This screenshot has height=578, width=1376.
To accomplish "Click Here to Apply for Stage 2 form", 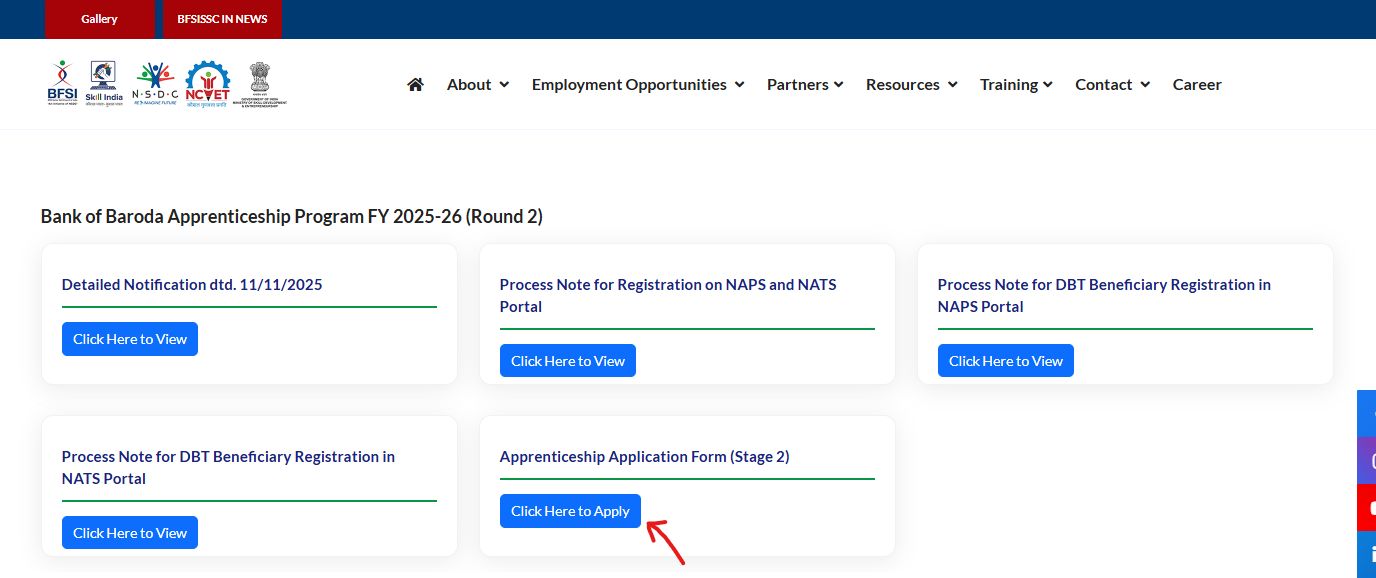I will [x=570, y=511].
